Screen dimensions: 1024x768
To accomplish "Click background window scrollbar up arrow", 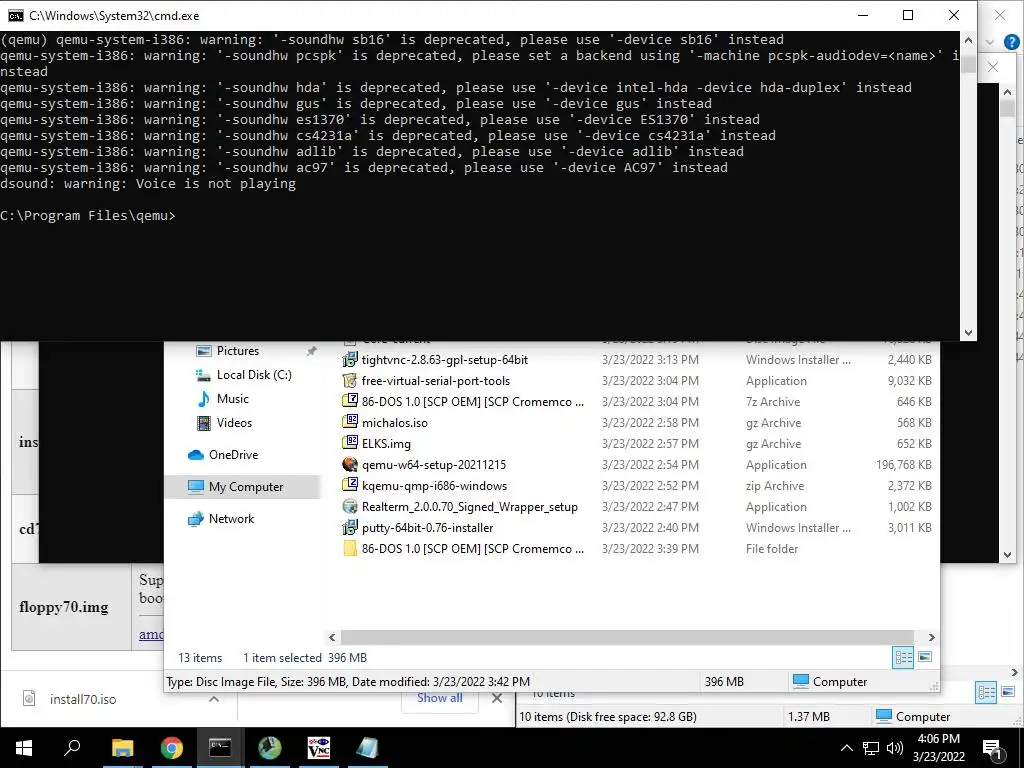I will click(1007, 93).
